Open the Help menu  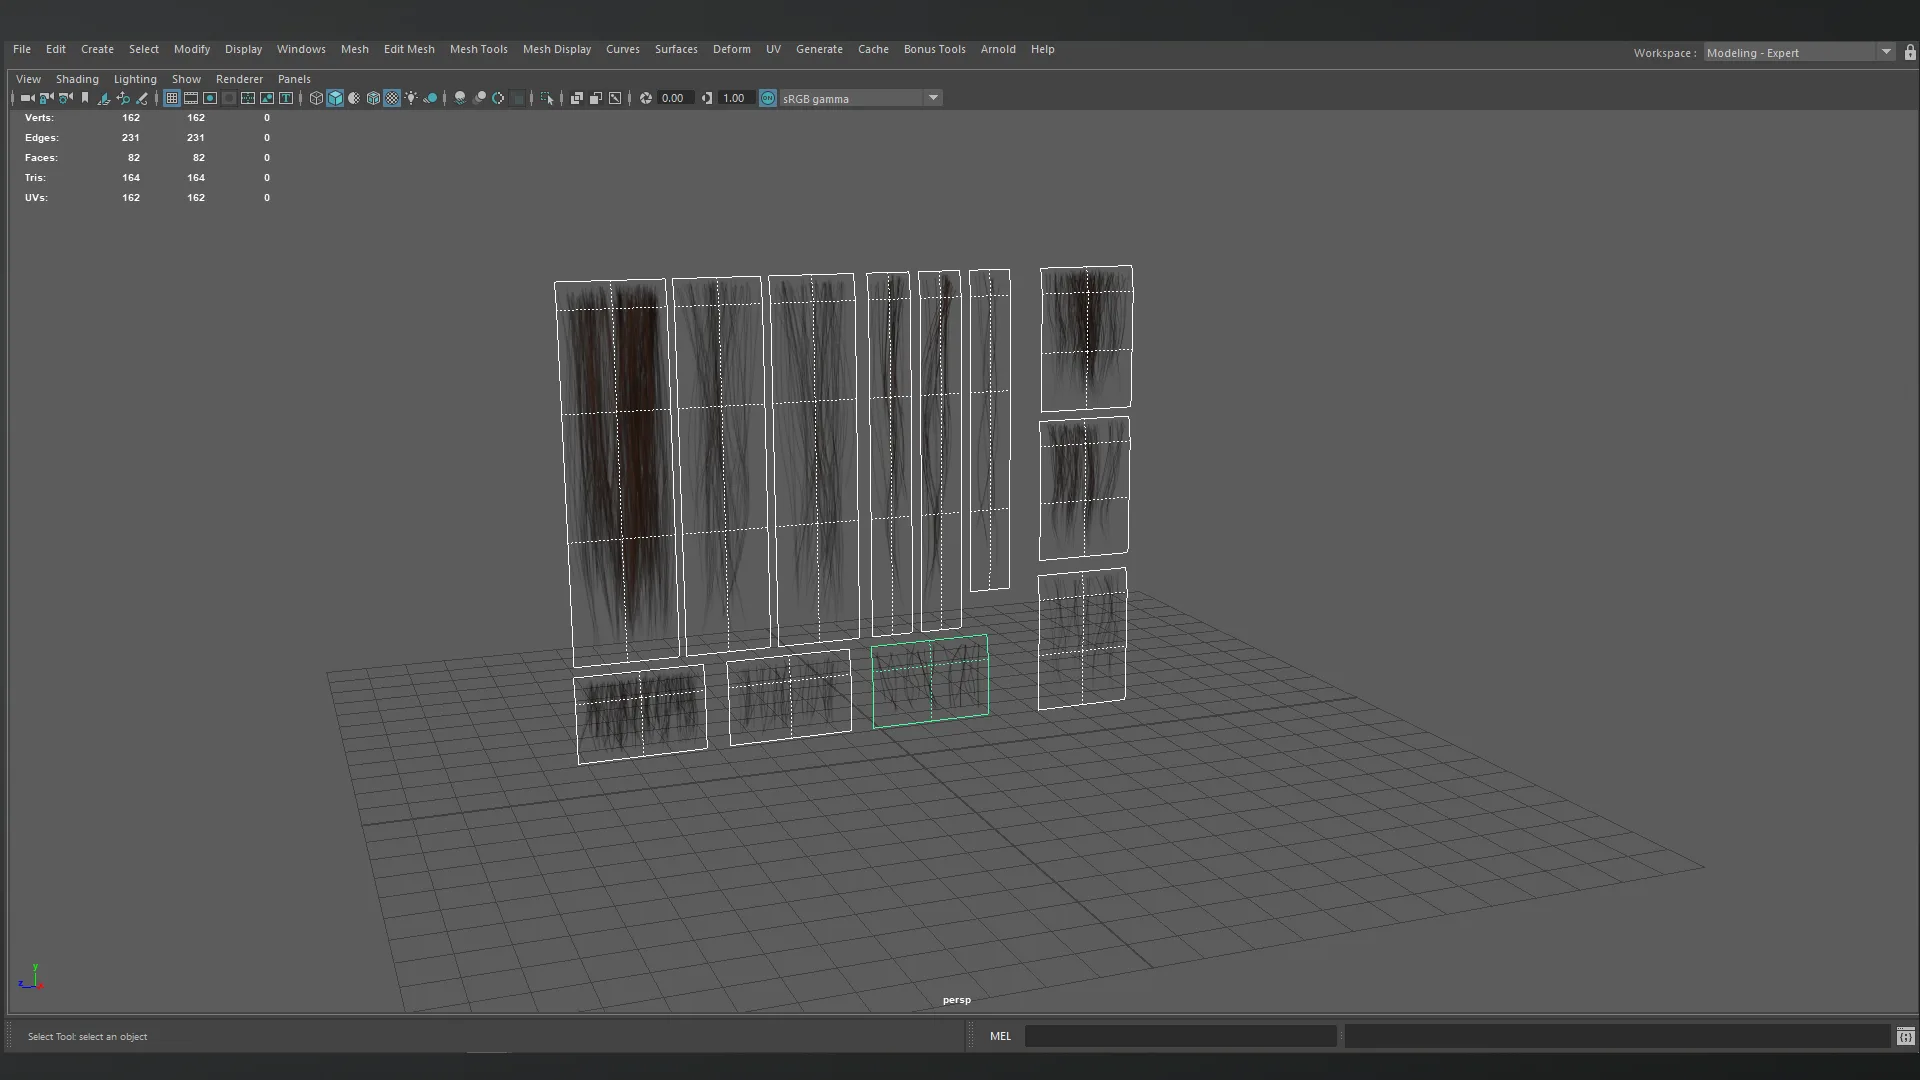(x=1042, y=49)
